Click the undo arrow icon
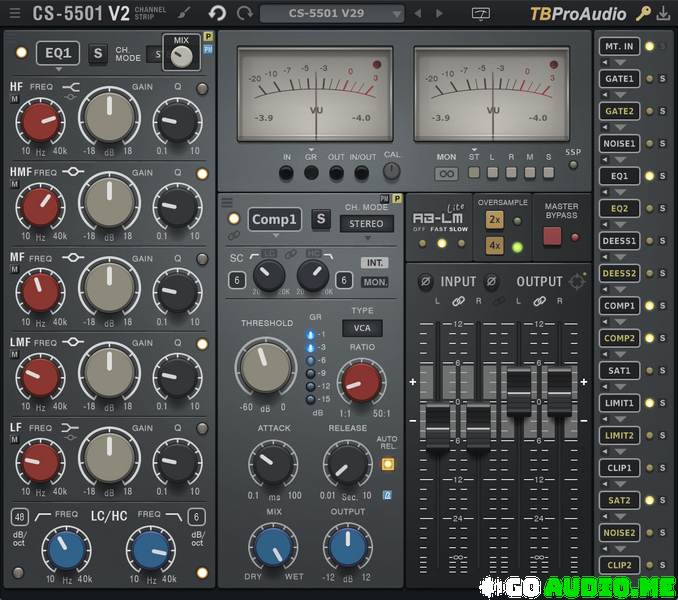678x600 pixels. [x=217, y=13]
